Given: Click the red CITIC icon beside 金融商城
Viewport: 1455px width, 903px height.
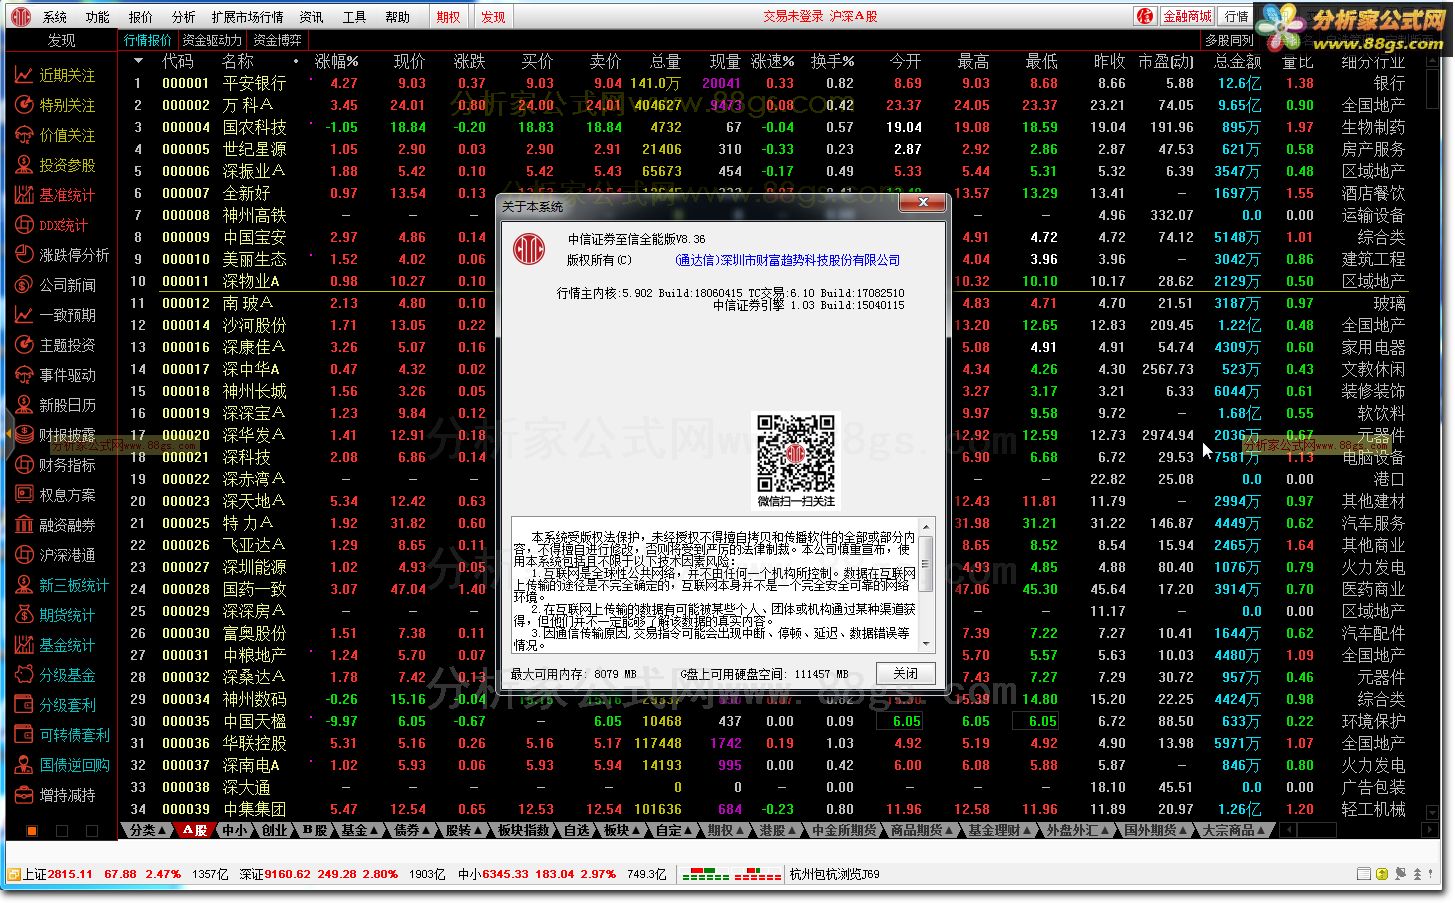Looking at the screenshot, I should [1145, 16].
